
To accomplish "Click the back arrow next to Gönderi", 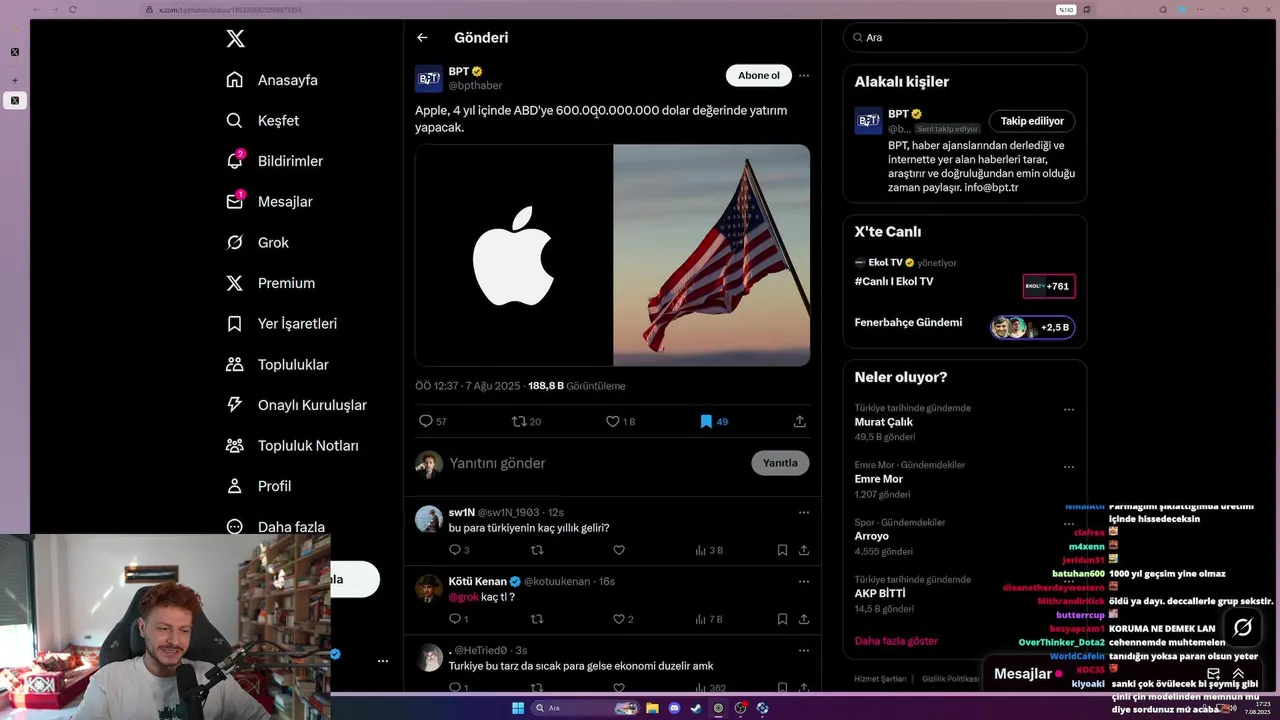I will tap(422, 38).
